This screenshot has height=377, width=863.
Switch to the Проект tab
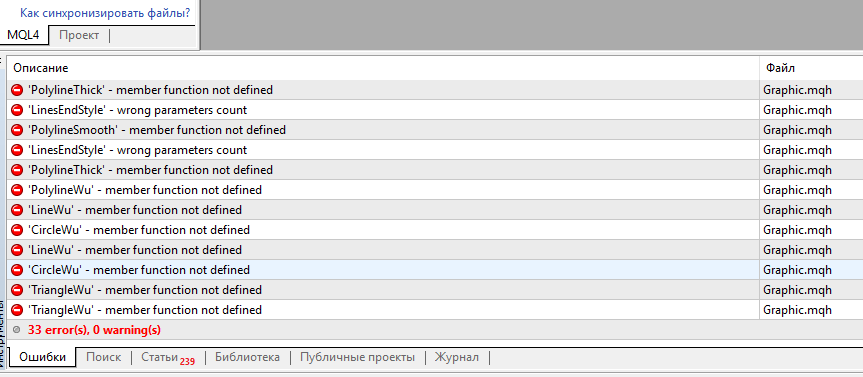(x=79, y=35)
